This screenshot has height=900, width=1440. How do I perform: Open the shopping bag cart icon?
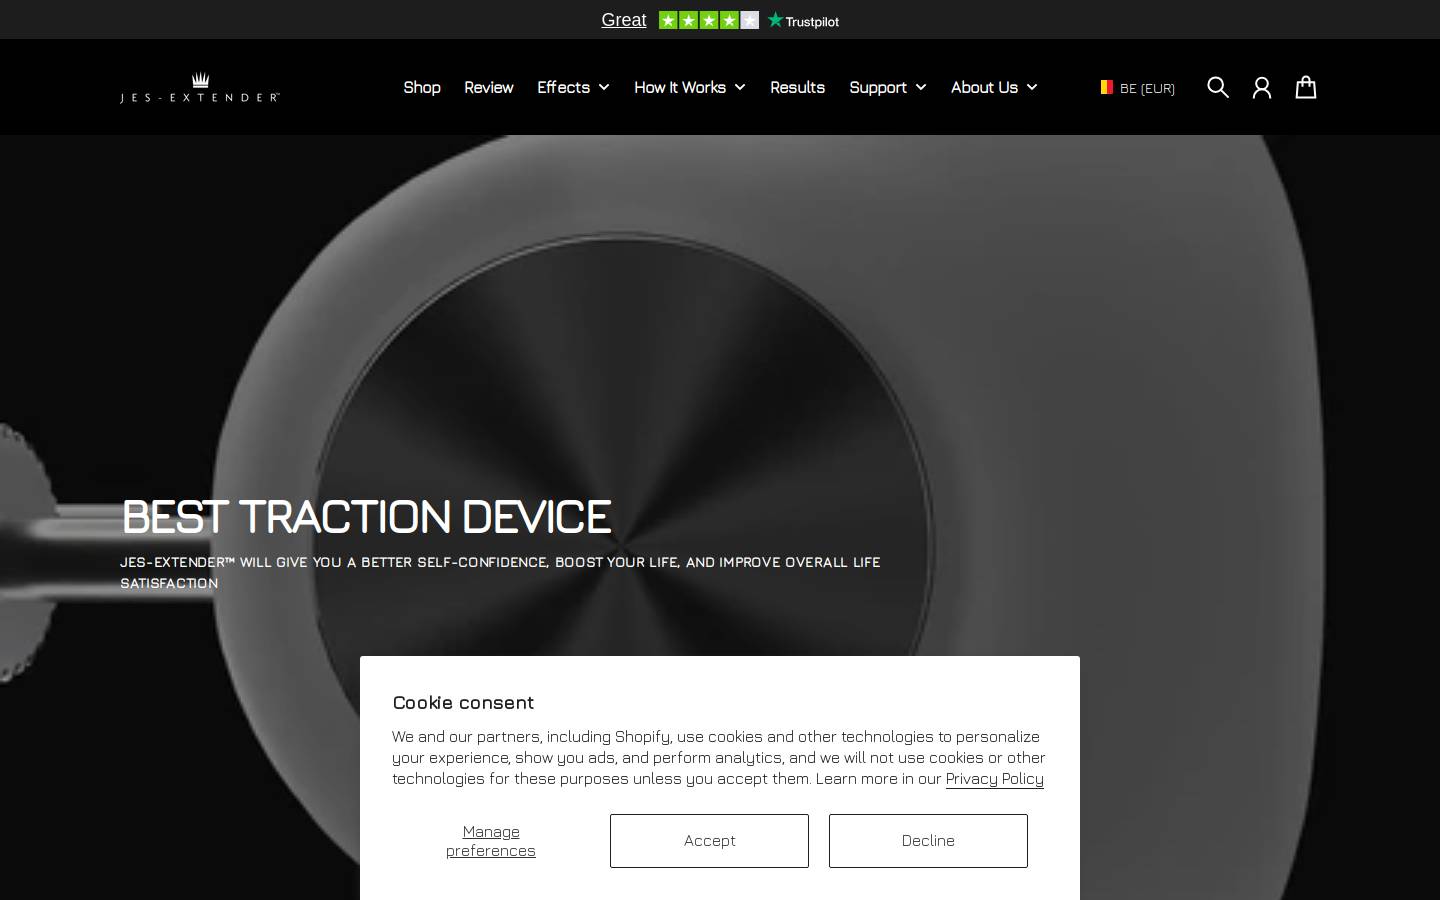pyautogui.click(x=1305, y=87)
